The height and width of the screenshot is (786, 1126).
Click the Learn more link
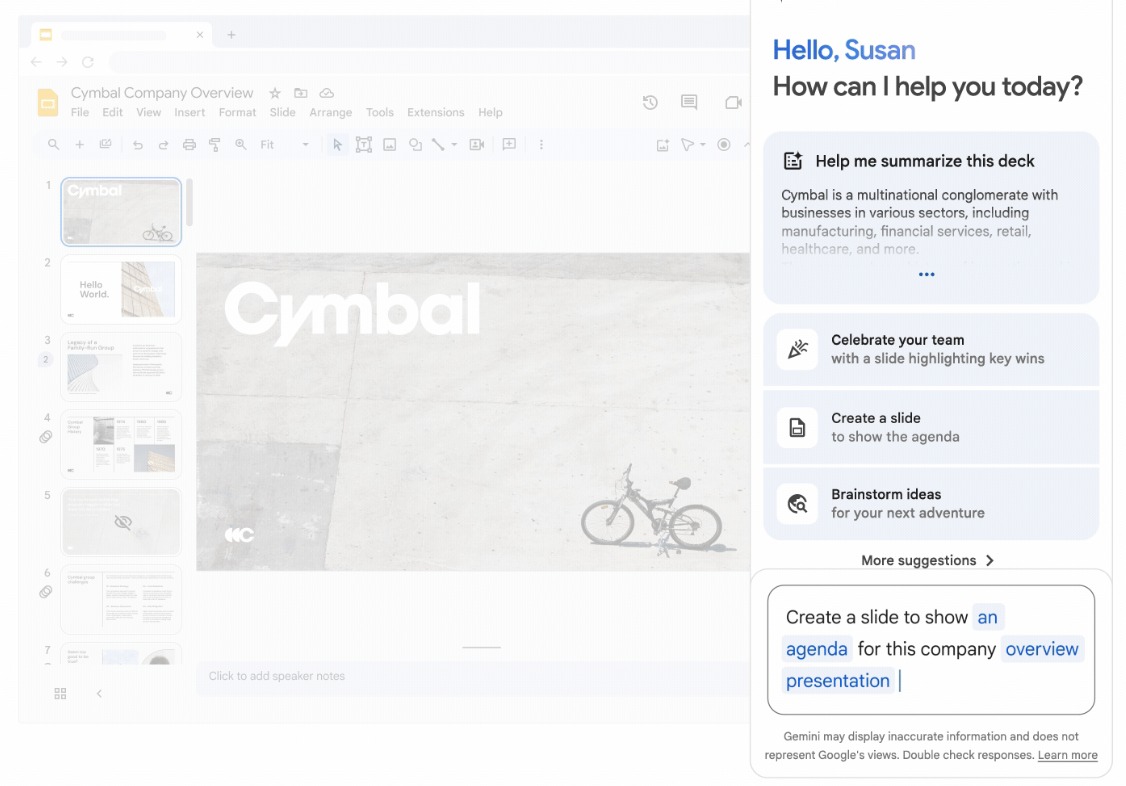tap(1067, 755)
